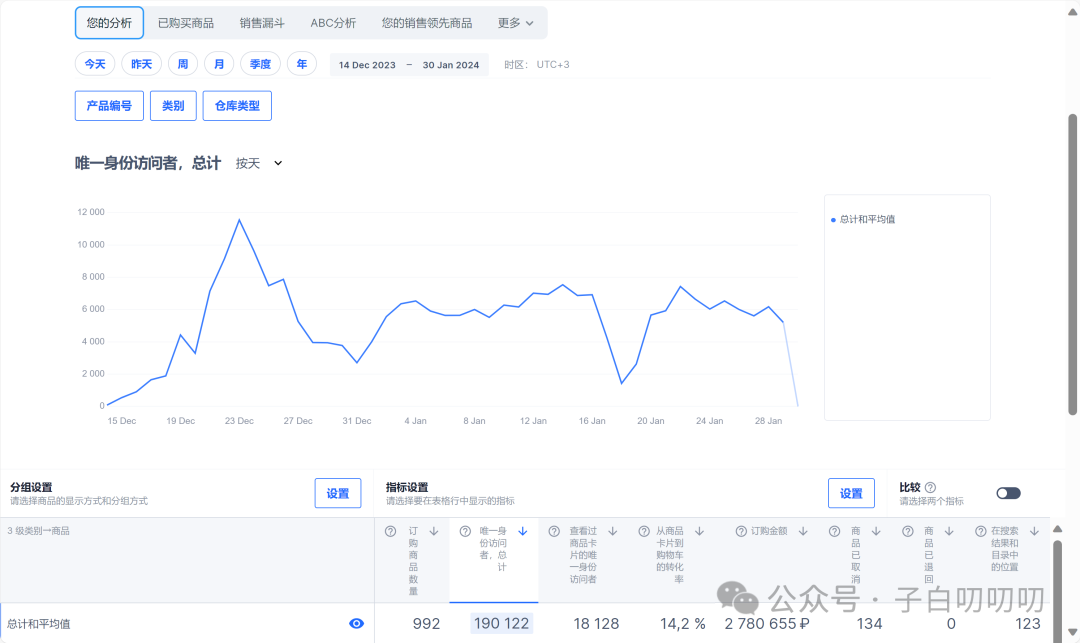Viewport: 1080px width, 643px height.
Task: Sort the 商品已退回 column descending
Action: coord(949,530)
